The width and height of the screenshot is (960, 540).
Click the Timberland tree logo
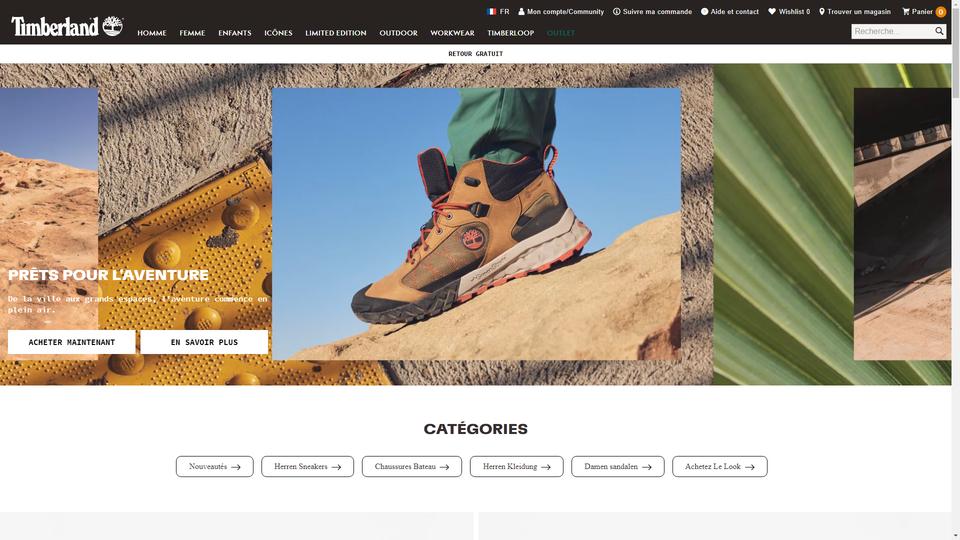pos(113,26)
